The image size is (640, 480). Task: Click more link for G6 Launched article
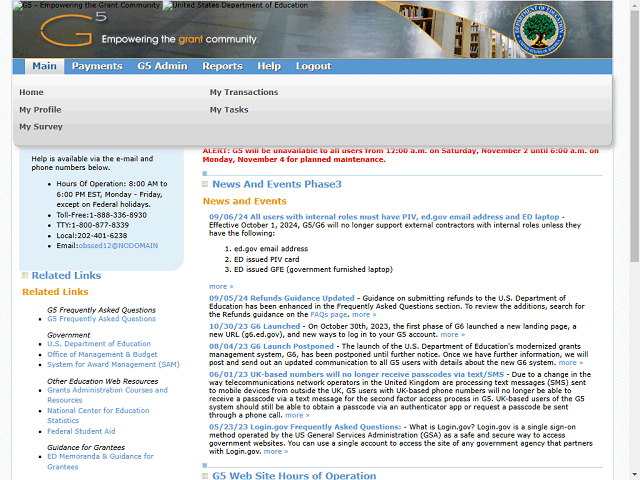click(453, 335)
